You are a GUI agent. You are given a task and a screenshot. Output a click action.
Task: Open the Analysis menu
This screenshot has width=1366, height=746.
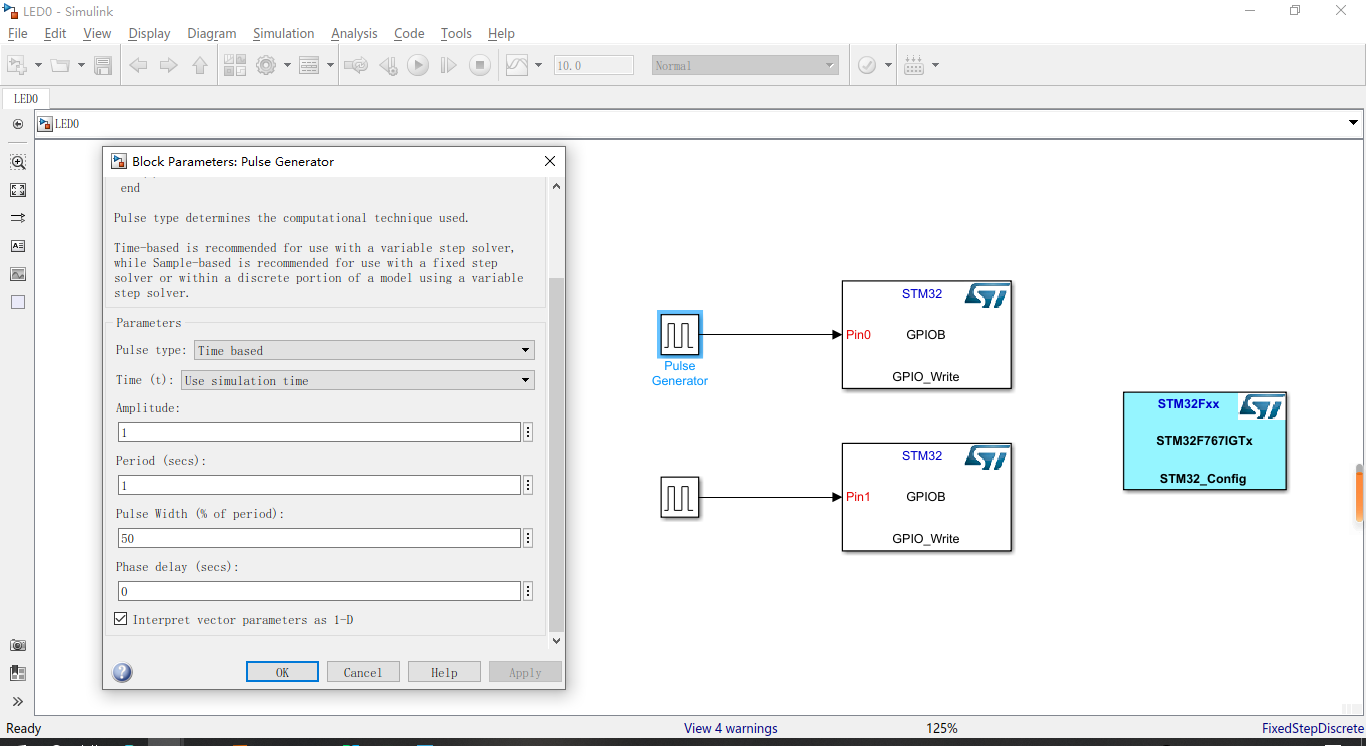[x=354, y=33]
